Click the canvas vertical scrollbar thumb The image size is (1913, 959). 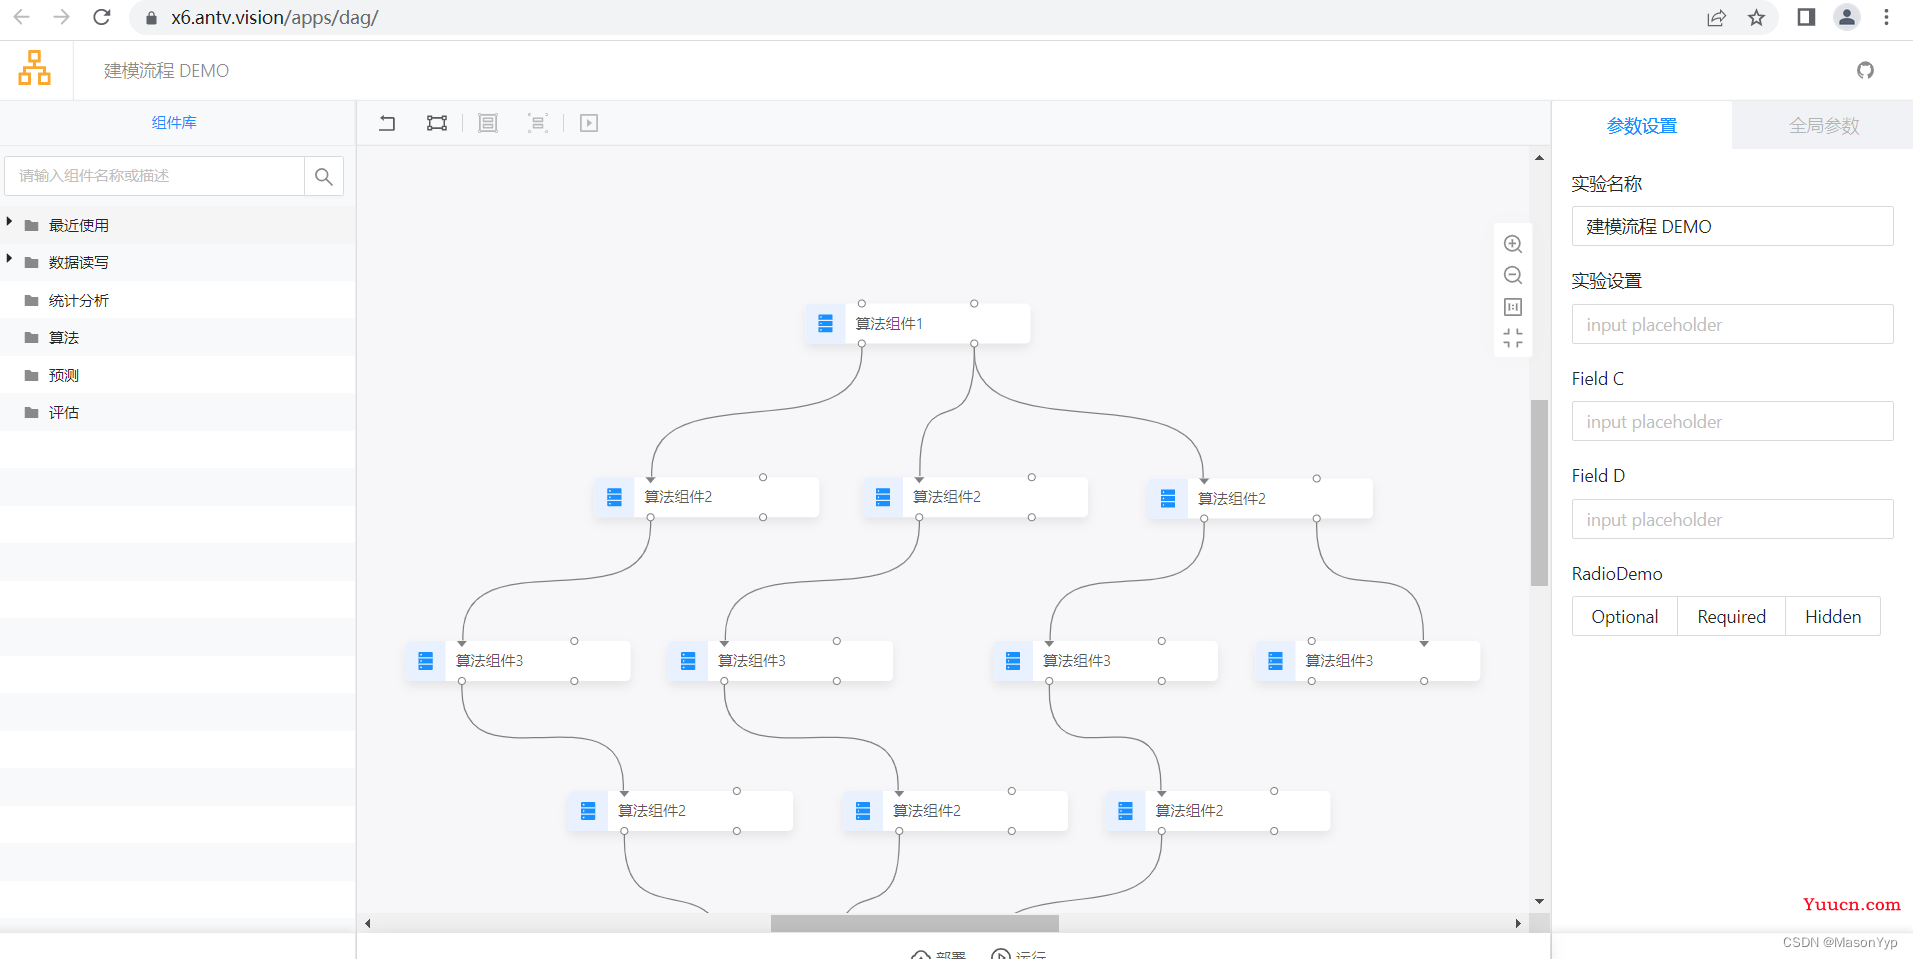click(x=1539, y=493)
